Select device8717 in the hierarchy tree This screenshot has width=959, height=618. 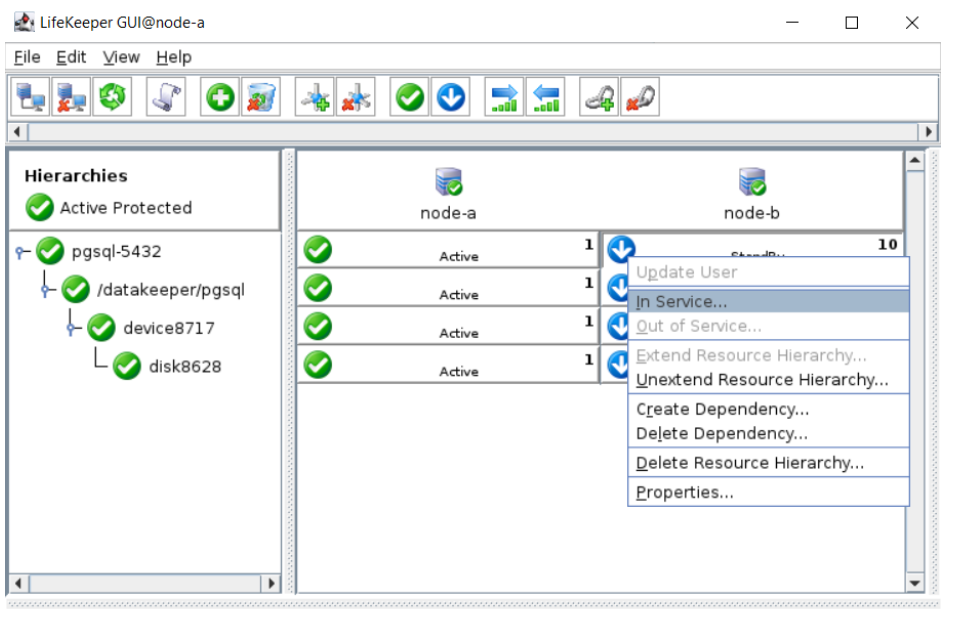tap(169, 329)
